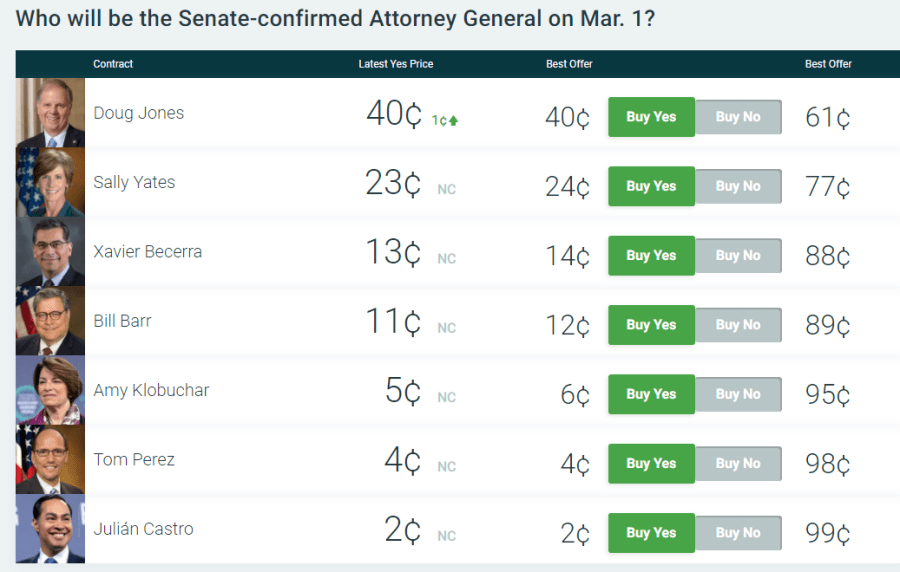The image size is (900, 572).
Task: Click Sally Yates's photo thumbnail
Action: 50,183
